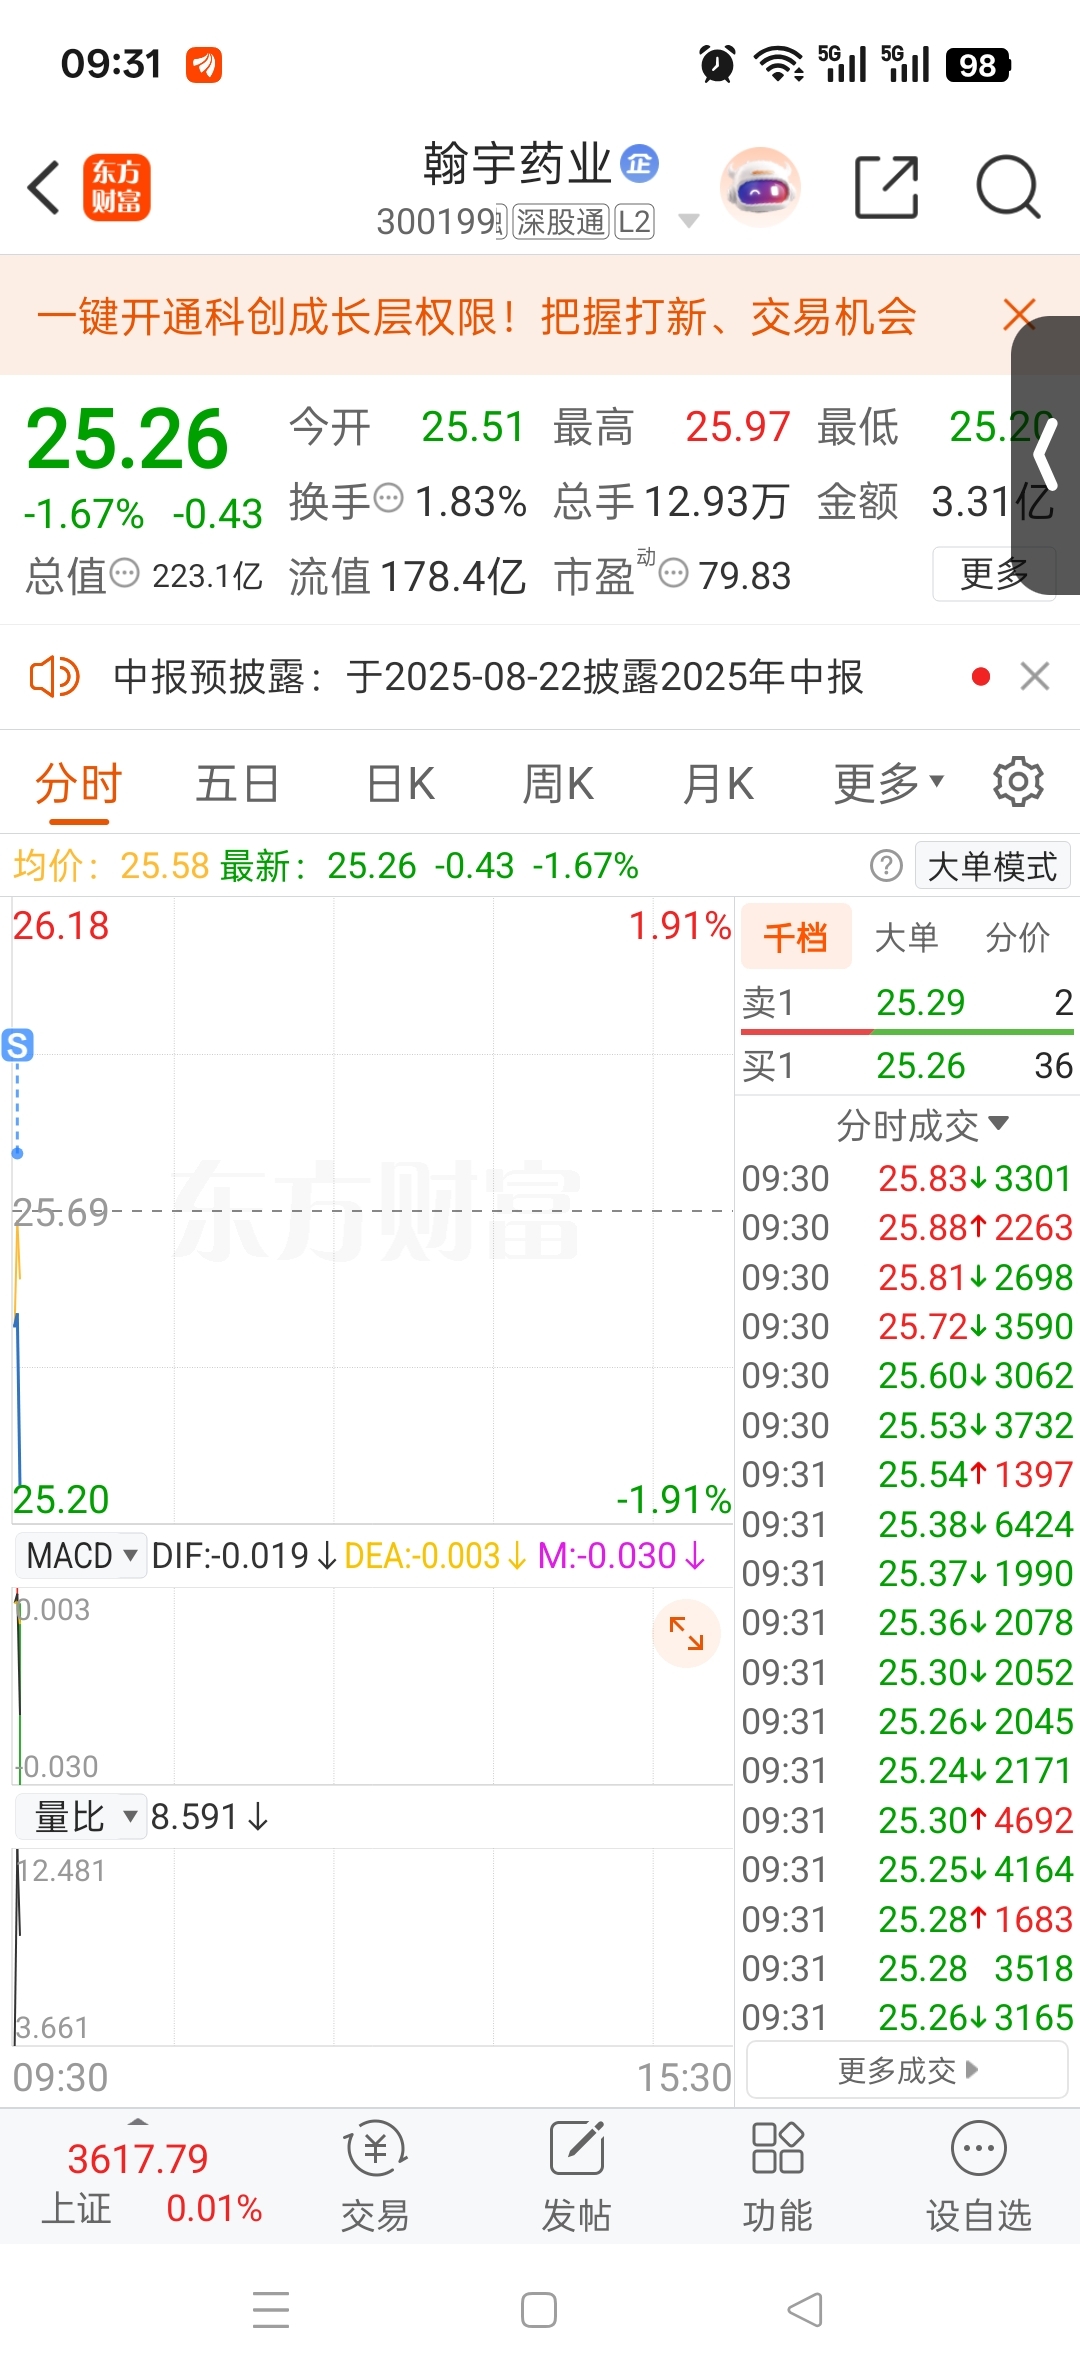Tap 换手 info circle icon

click(388, 497)
